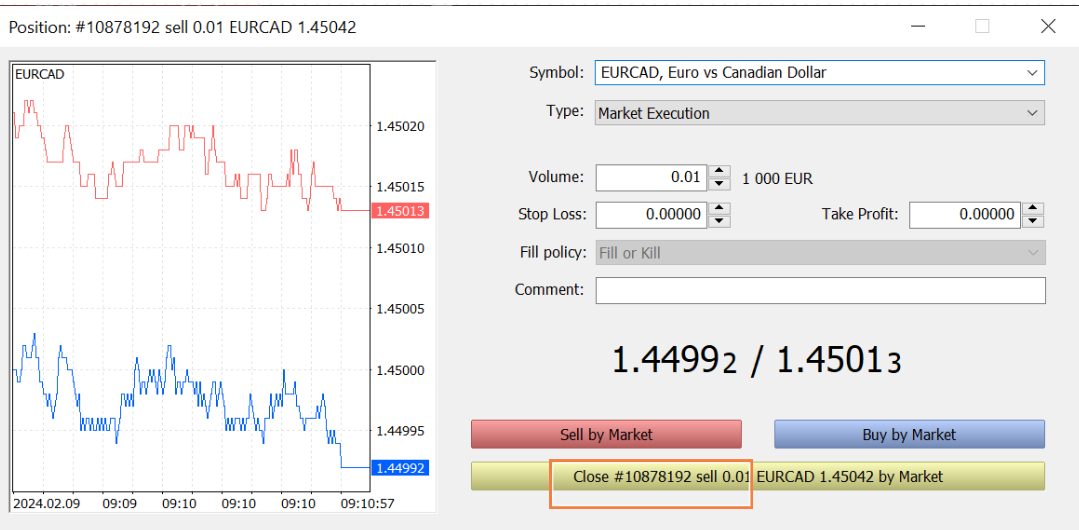Click the blue 1.44992 bid price tag
Screen dimensions: 1079x530
[399, 467]
